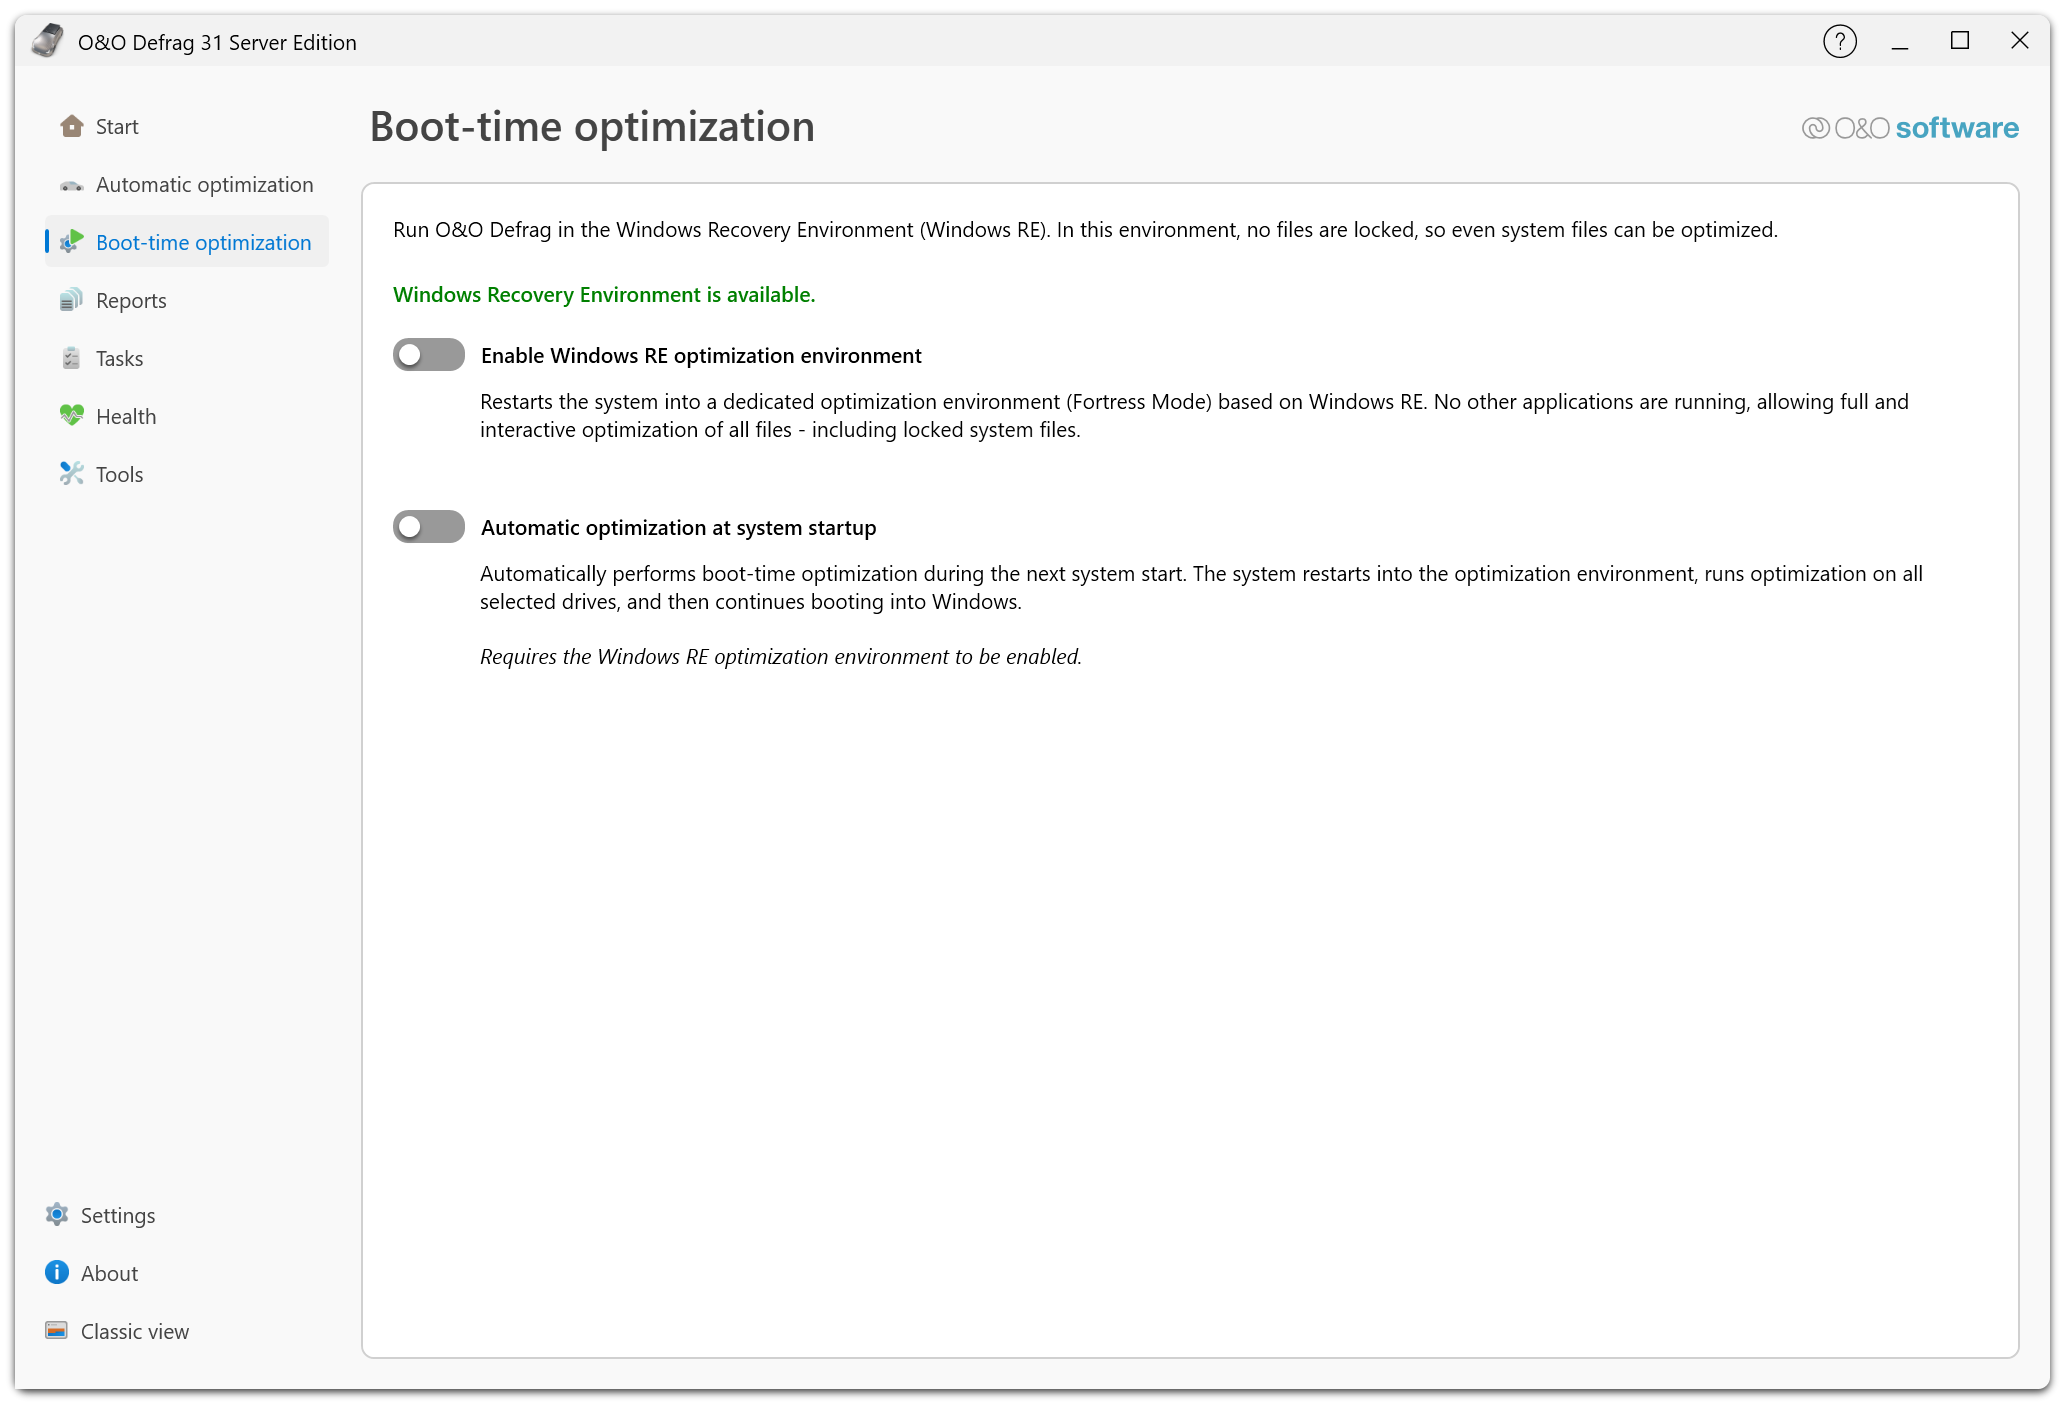
Task: Select Boot-time optimization in sidebar
Action: (x=187, y=242)
